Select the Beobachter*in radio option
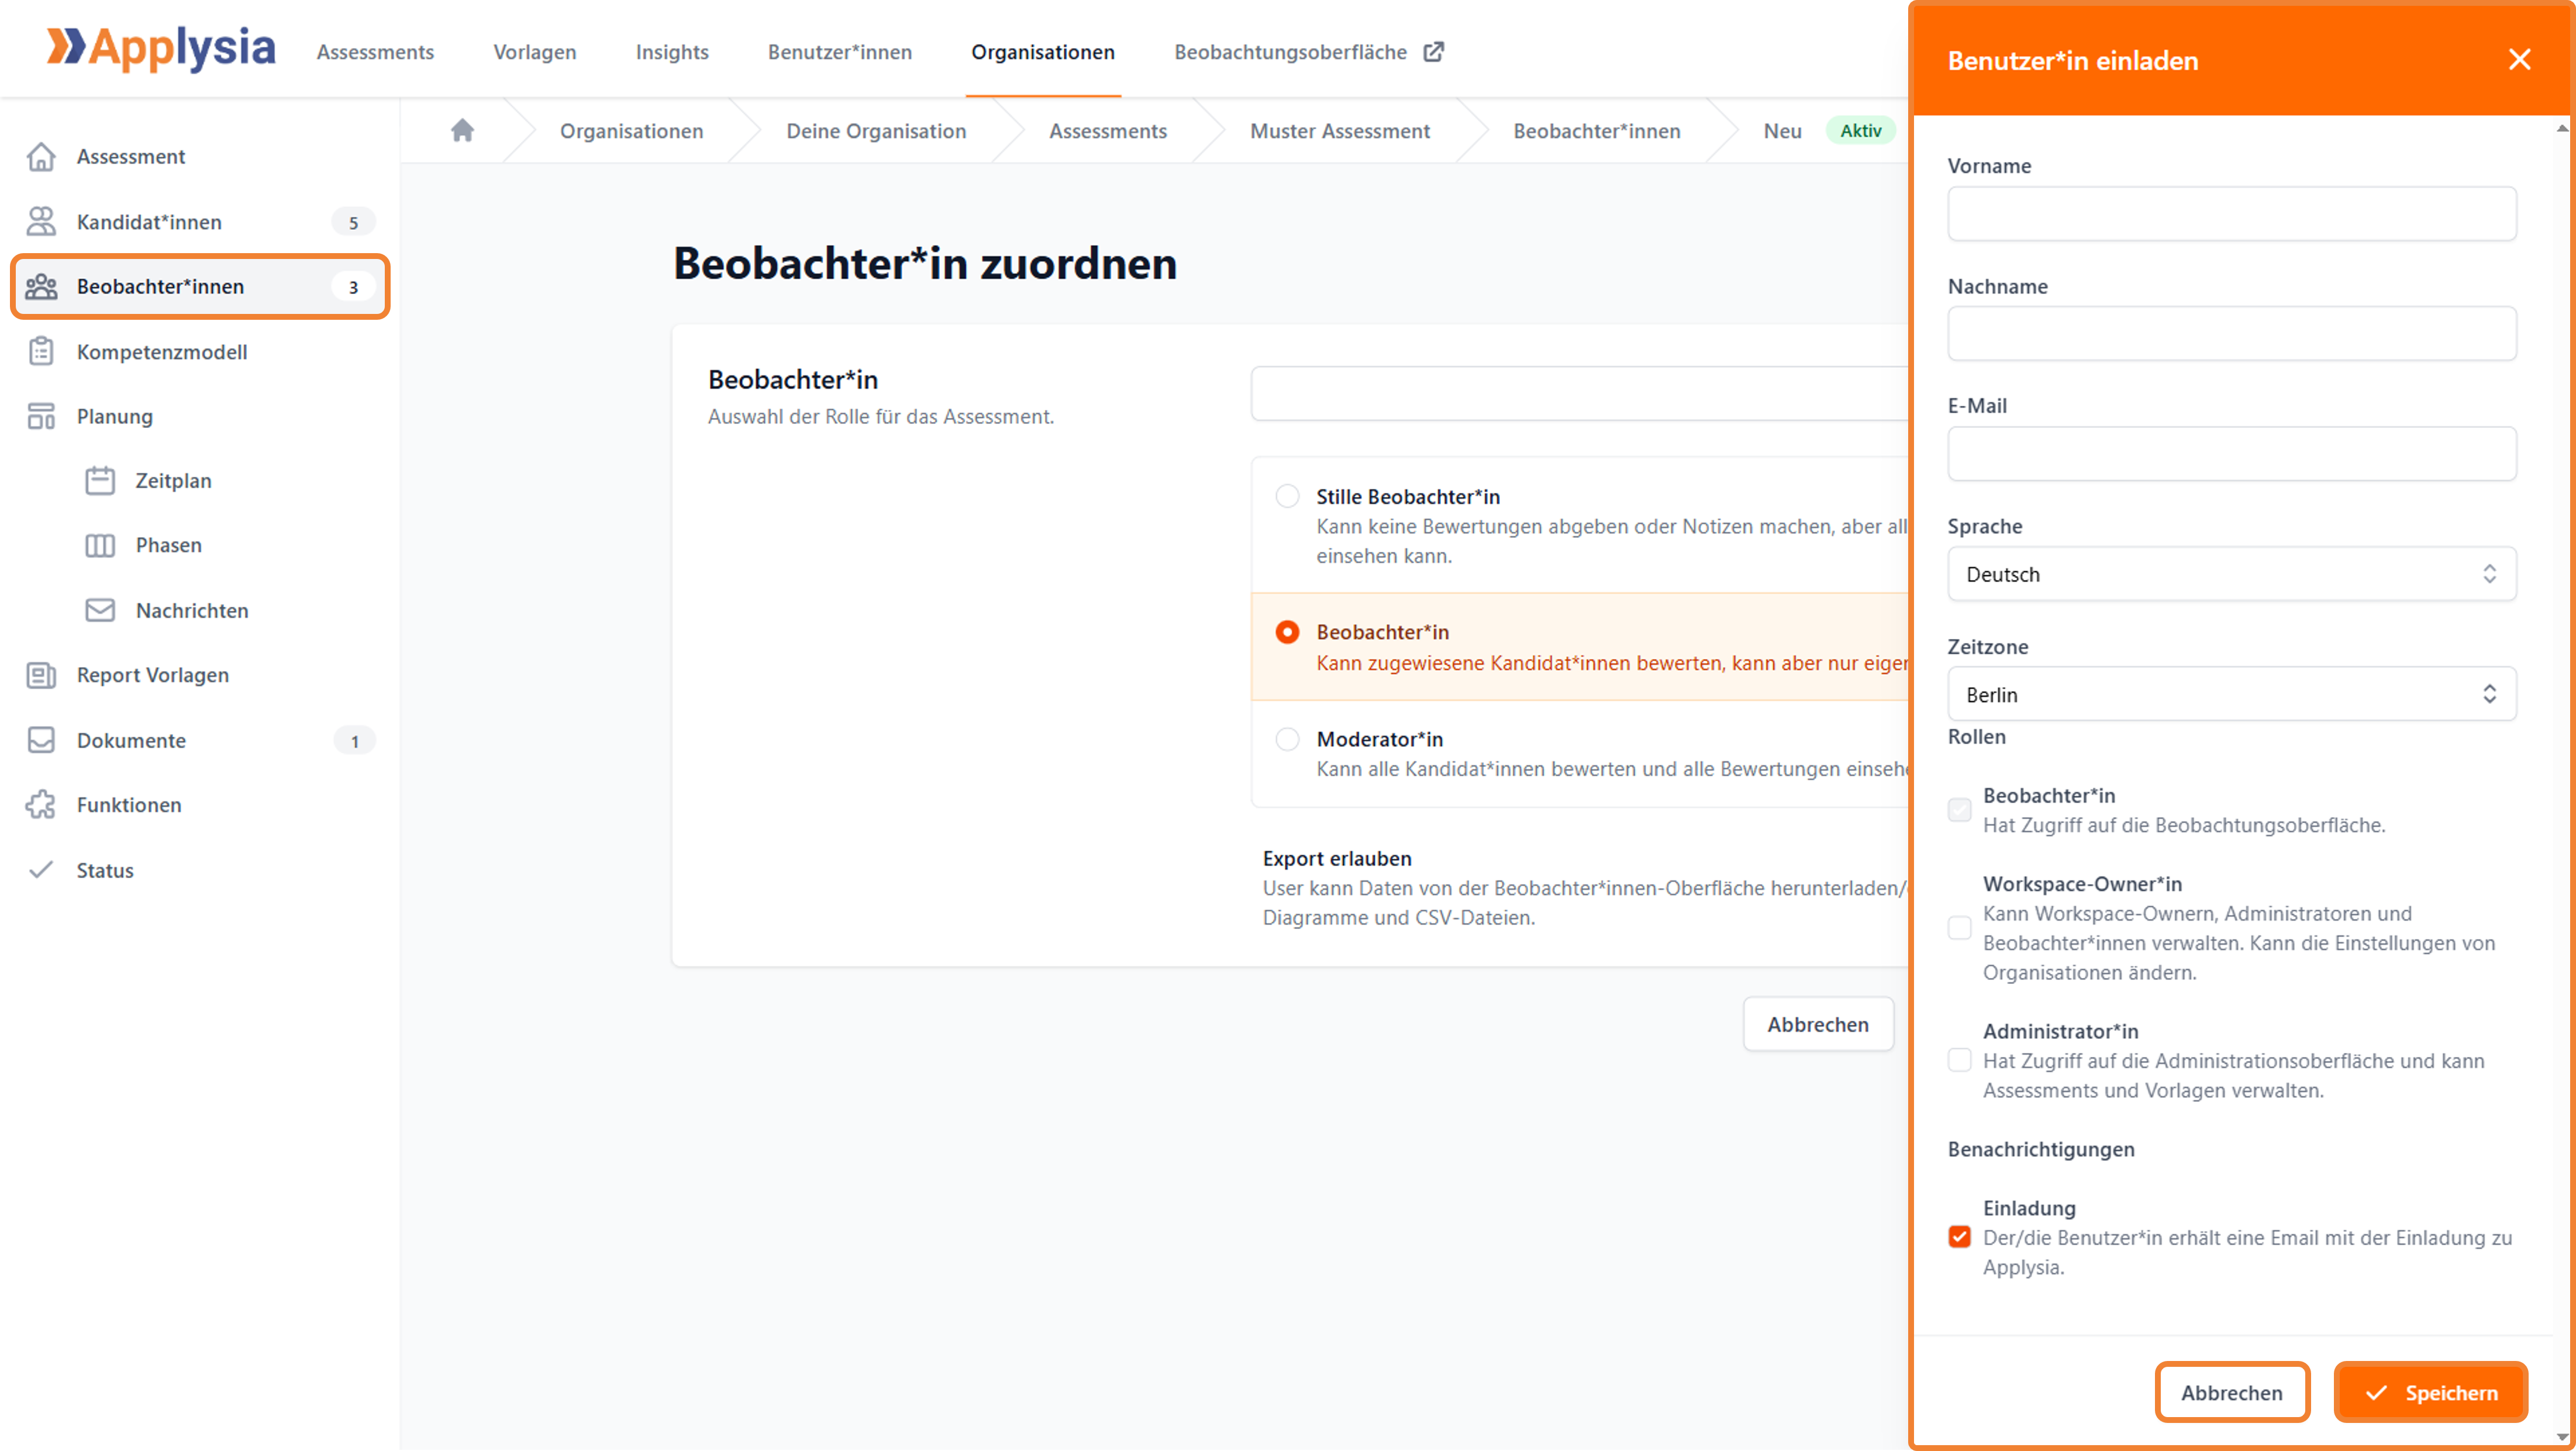The height and width of the screenshot is (1451, 2576). click(x=1287, y=632)
